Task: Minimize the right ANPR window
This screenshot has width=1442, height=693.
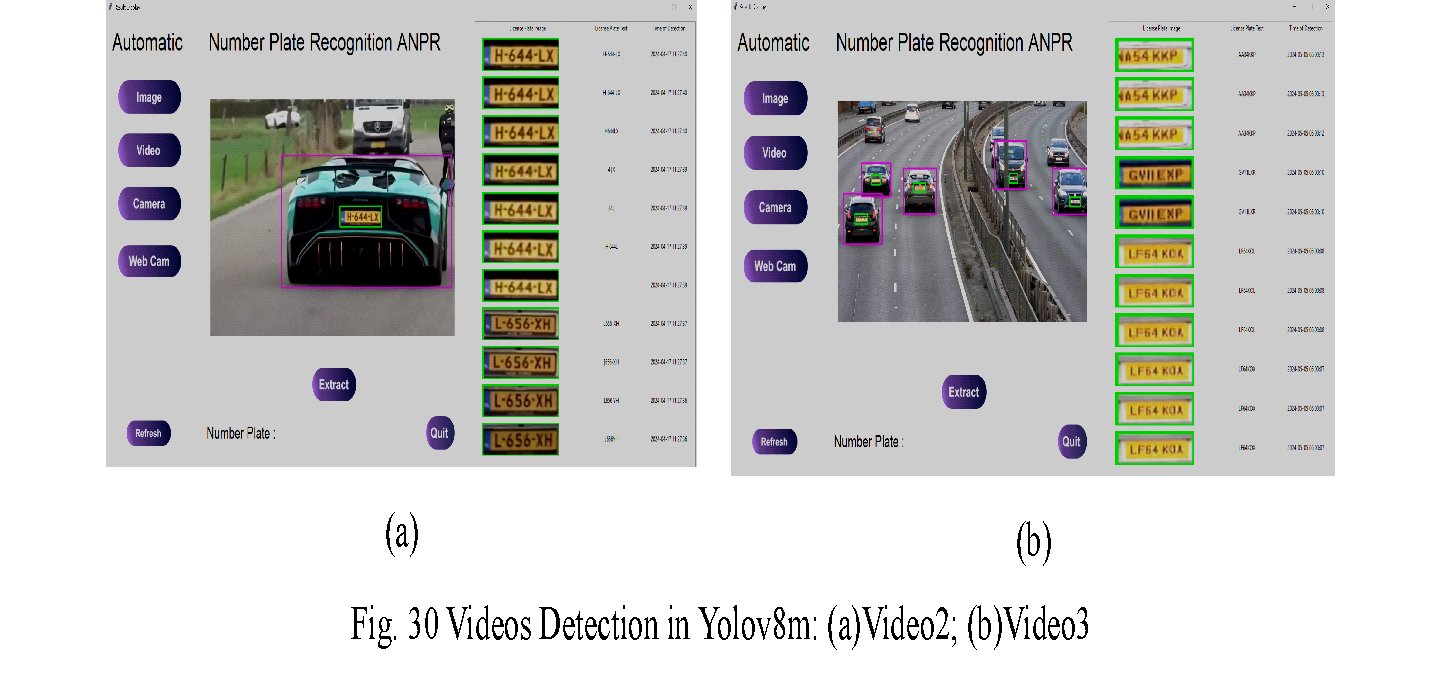Action: [1293, 6]
